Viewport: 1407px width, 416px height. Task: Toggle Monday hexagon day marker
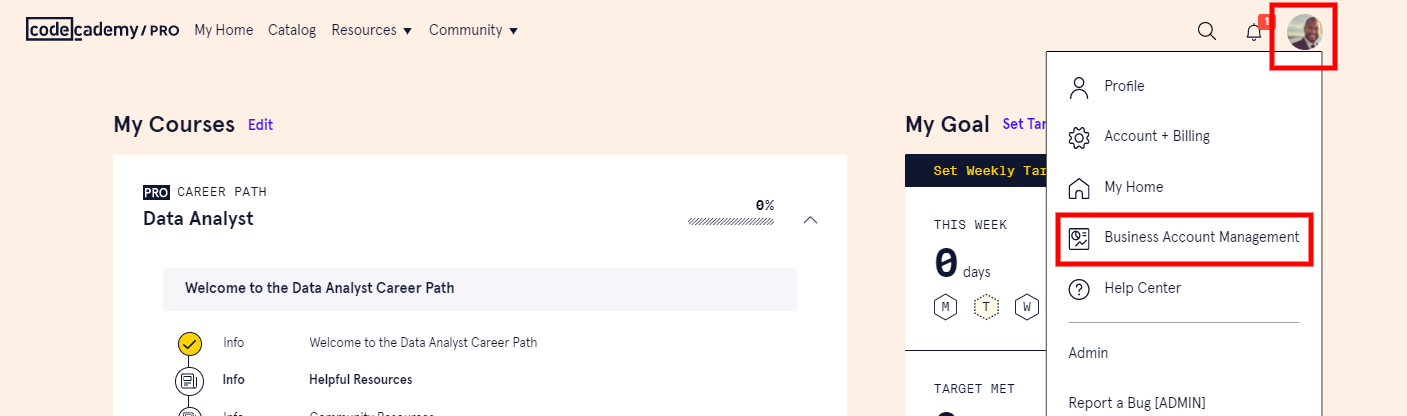(x=945, y=307)
